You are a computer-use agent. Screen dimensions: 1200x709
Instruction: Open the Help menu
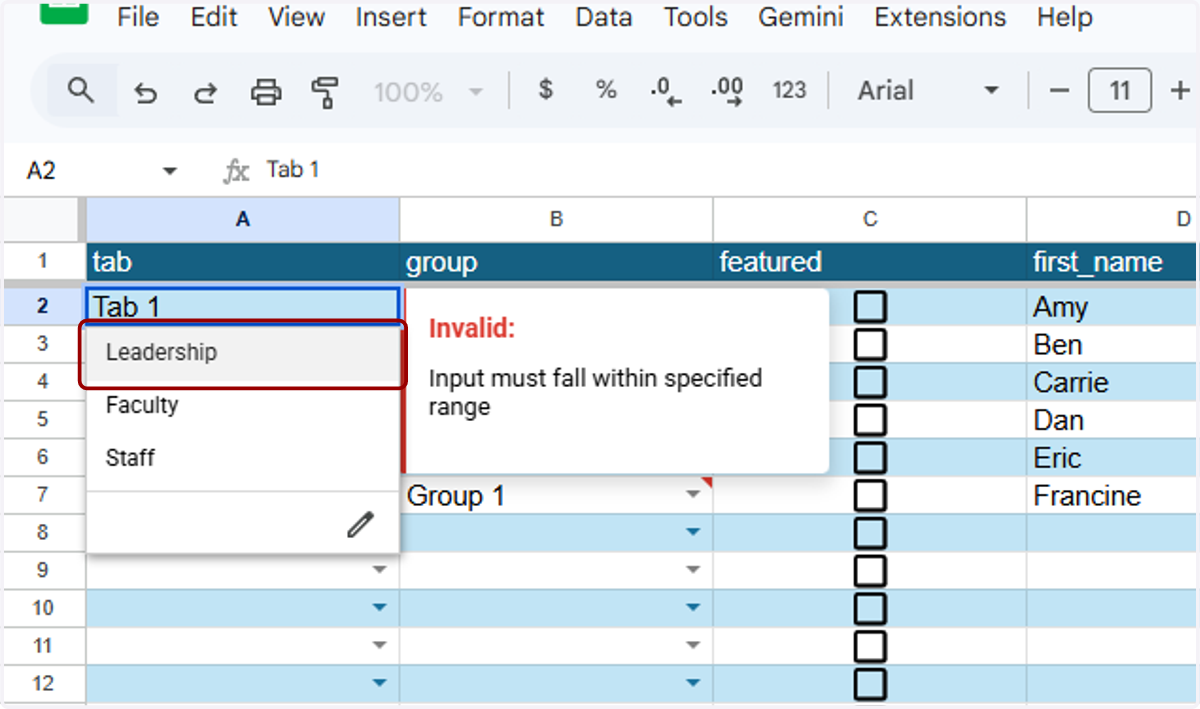1064,17
